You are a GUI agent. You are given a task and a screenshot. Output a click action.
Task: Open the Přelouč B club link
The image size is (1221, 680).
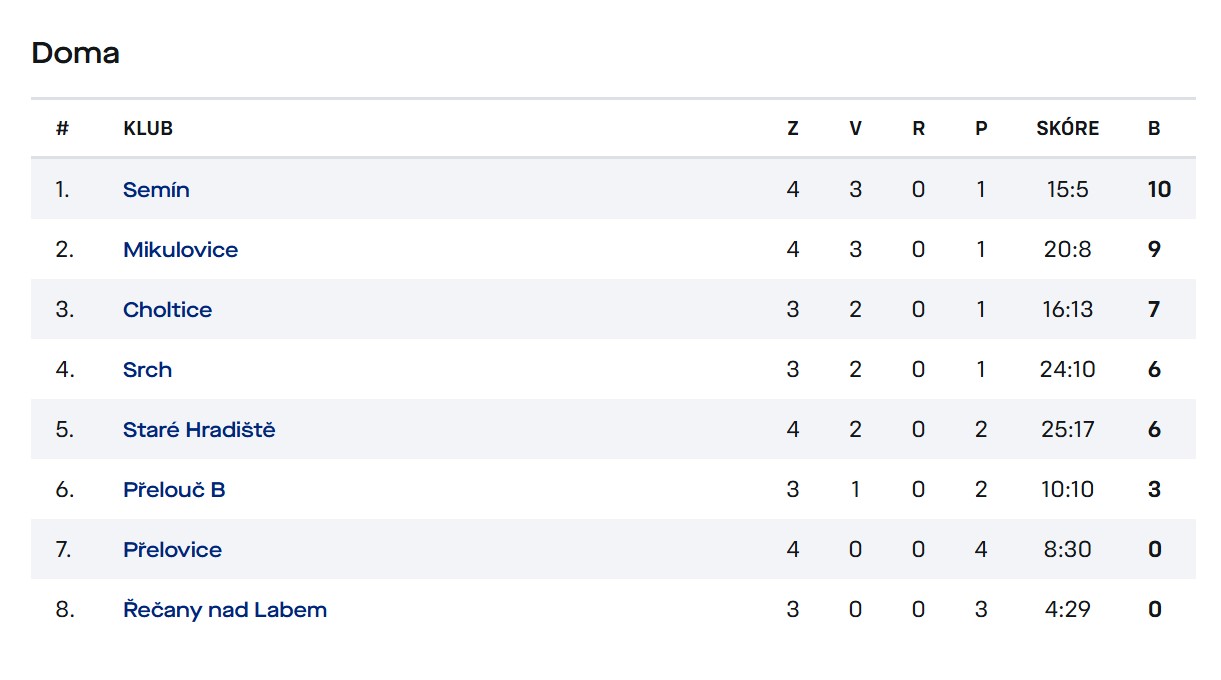coord(174,489)
